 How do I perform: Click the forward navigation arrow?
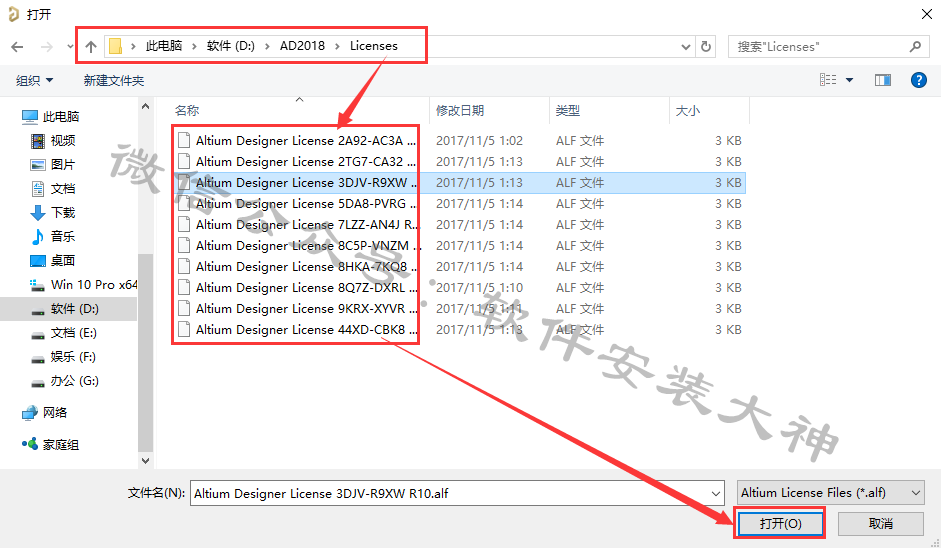coord(46,46)
